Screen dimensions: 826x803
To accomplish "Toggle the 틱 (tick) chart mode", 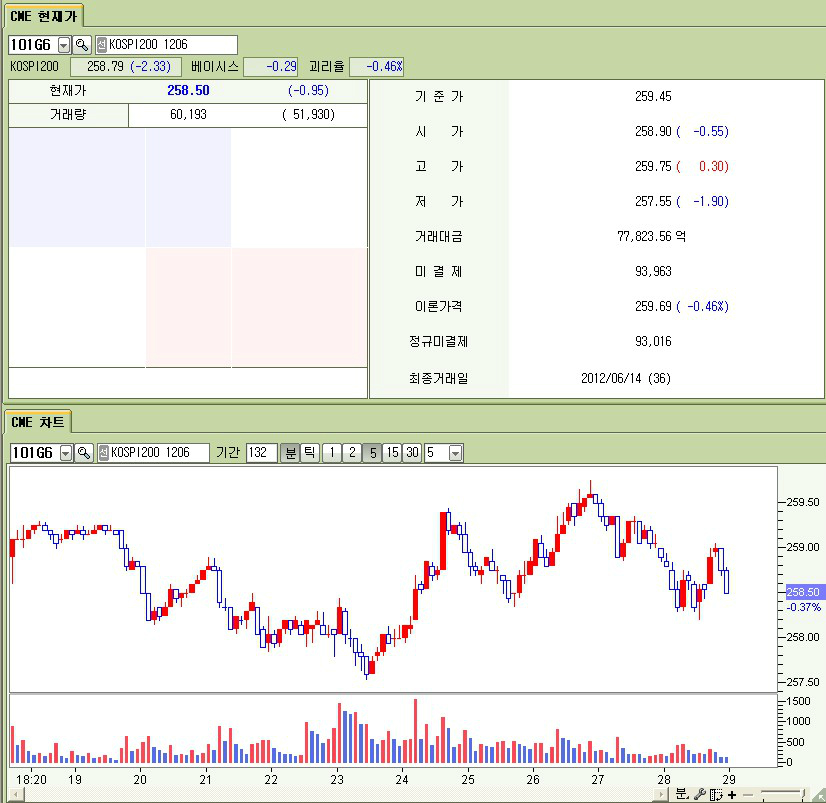I will coord(310,453).
